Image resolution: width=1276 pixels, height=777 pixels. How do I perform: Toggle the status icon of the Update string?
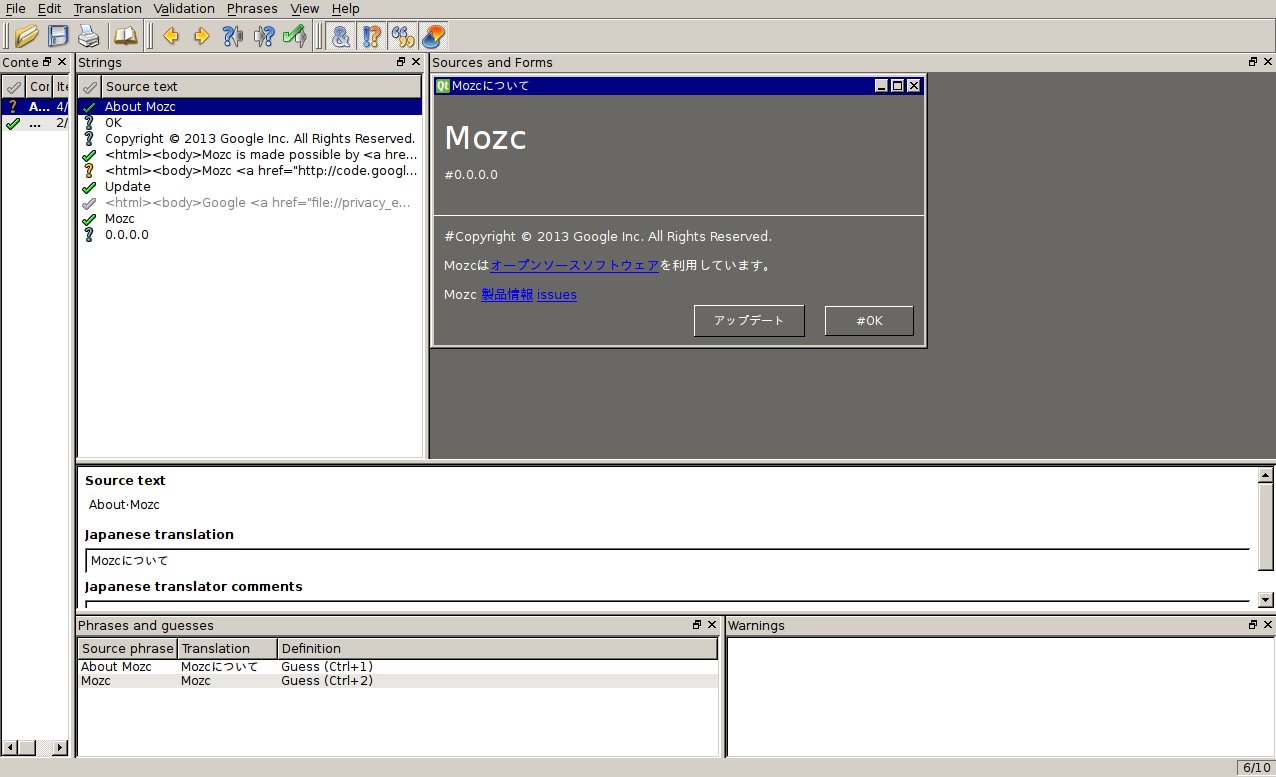coord(89,187)
